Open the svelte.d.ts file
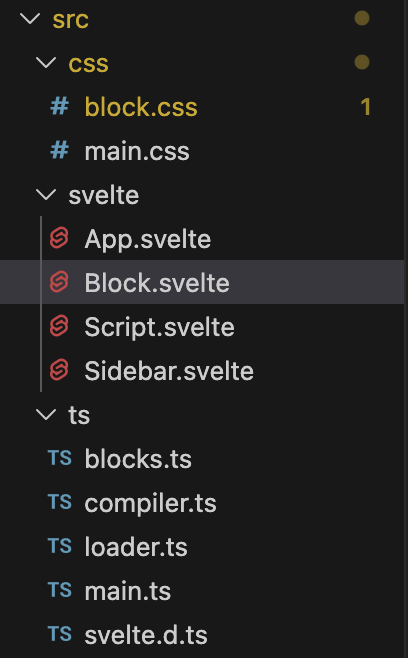Viewport: 408px width, 658px height. (x=146, y=635)
